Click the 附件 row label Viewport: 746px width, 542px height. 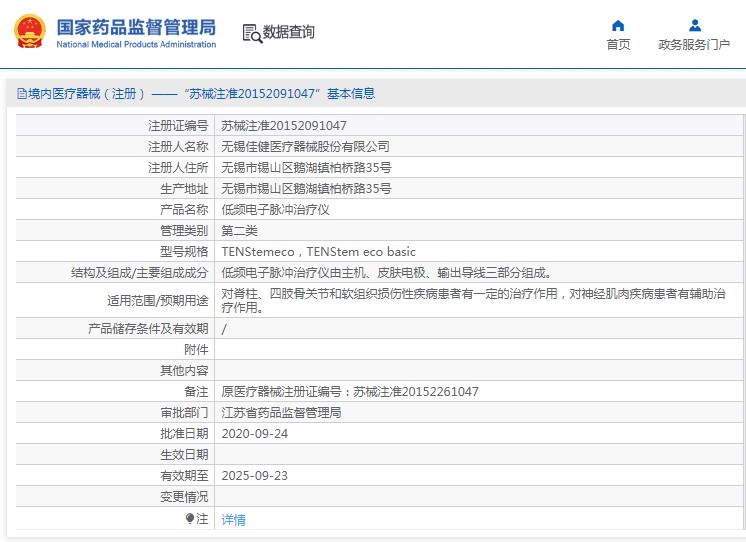coord(196,350)
